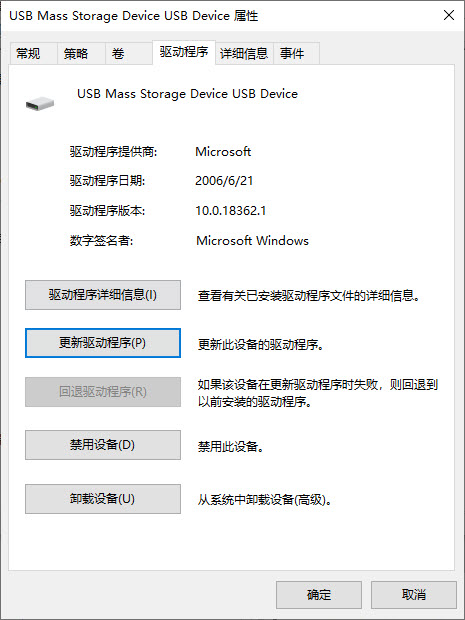Cancel the dialog with 取消
Screen dimensions: 465x620
414,595
